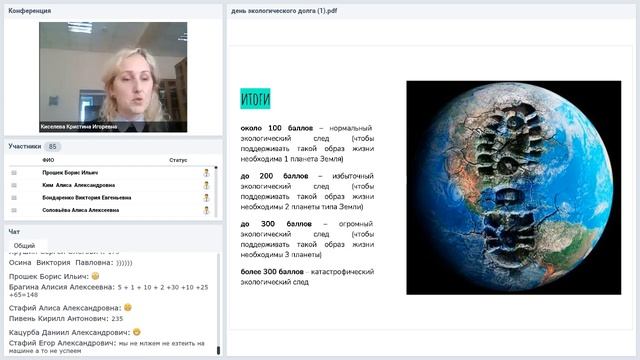Click Брагина Алисия Алексеевна's calculation message
Image resolution: width=640 pixels, height=360 pixels.
coord(109,291)
